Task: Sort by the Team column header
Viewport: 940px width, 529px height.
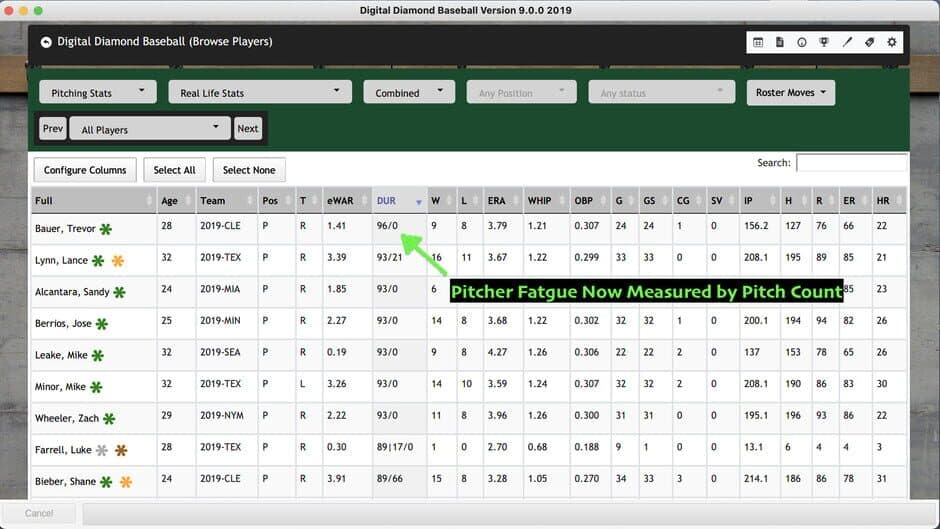Action: [x=227, y=200]
